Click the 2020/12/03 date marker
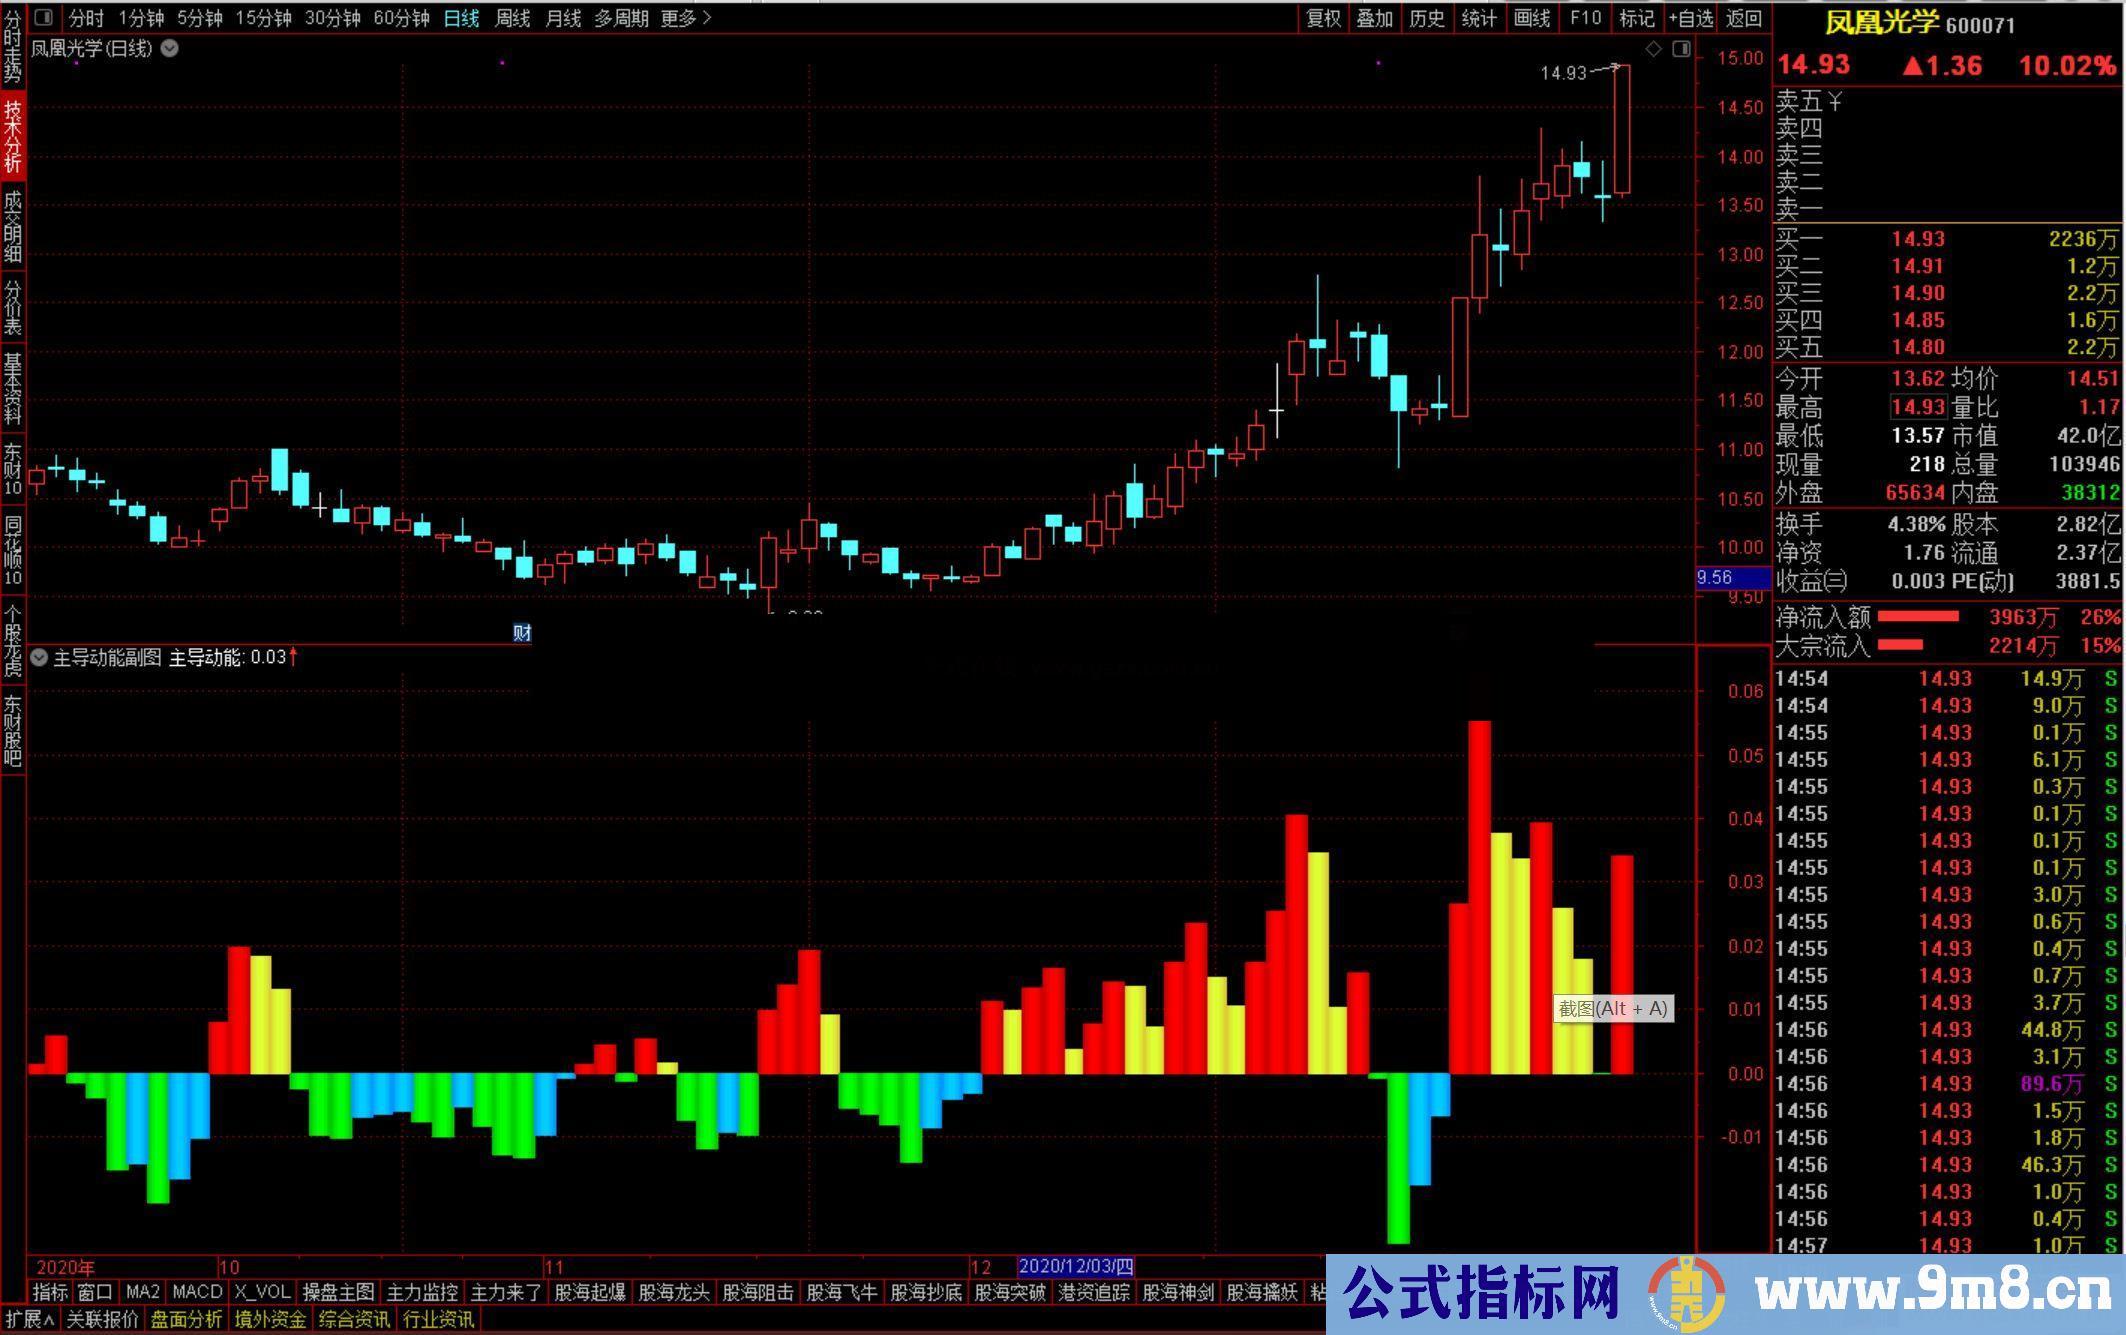The width and height of the screenshot is (2126, 1335). [1075, 1266]
